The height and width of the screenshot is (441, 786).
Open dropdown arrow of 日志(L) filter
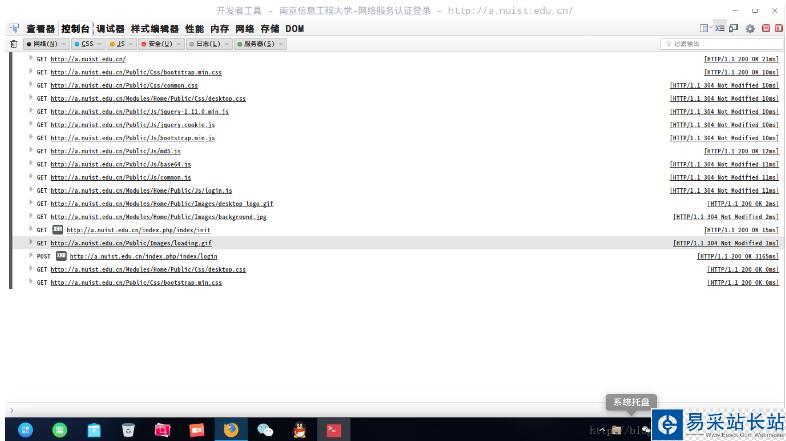(227, 44)
